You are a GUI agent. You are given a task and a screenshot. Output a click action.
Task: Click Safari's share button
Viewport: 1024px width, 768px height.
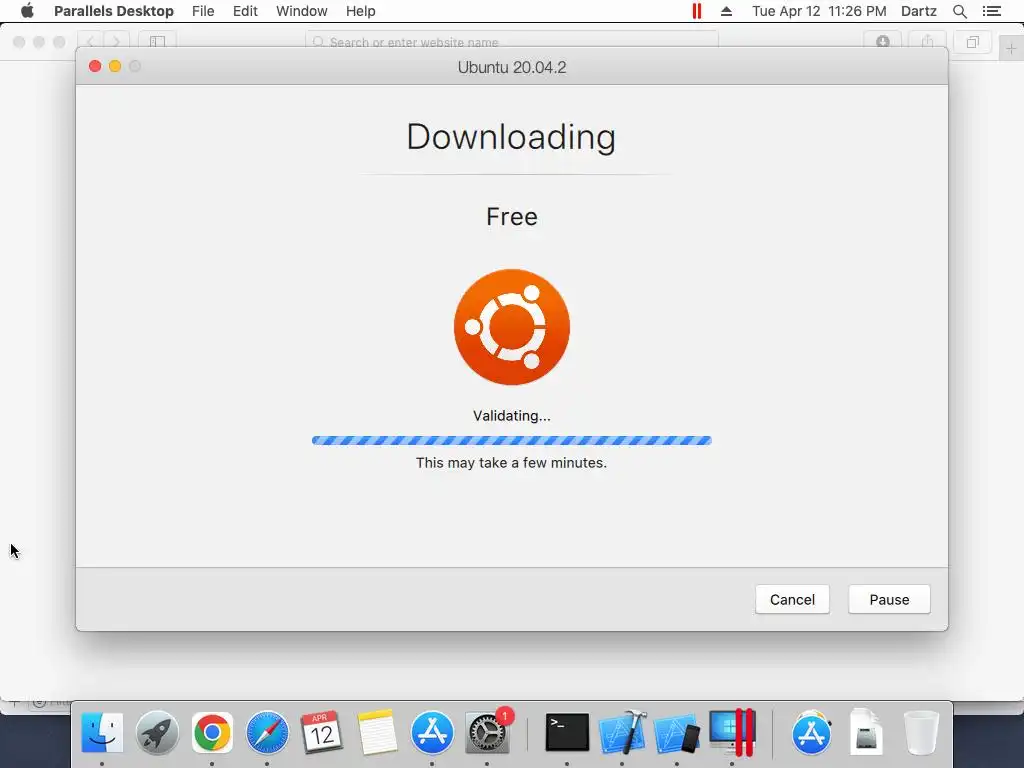pyautogui.click(x=927, y=42)
